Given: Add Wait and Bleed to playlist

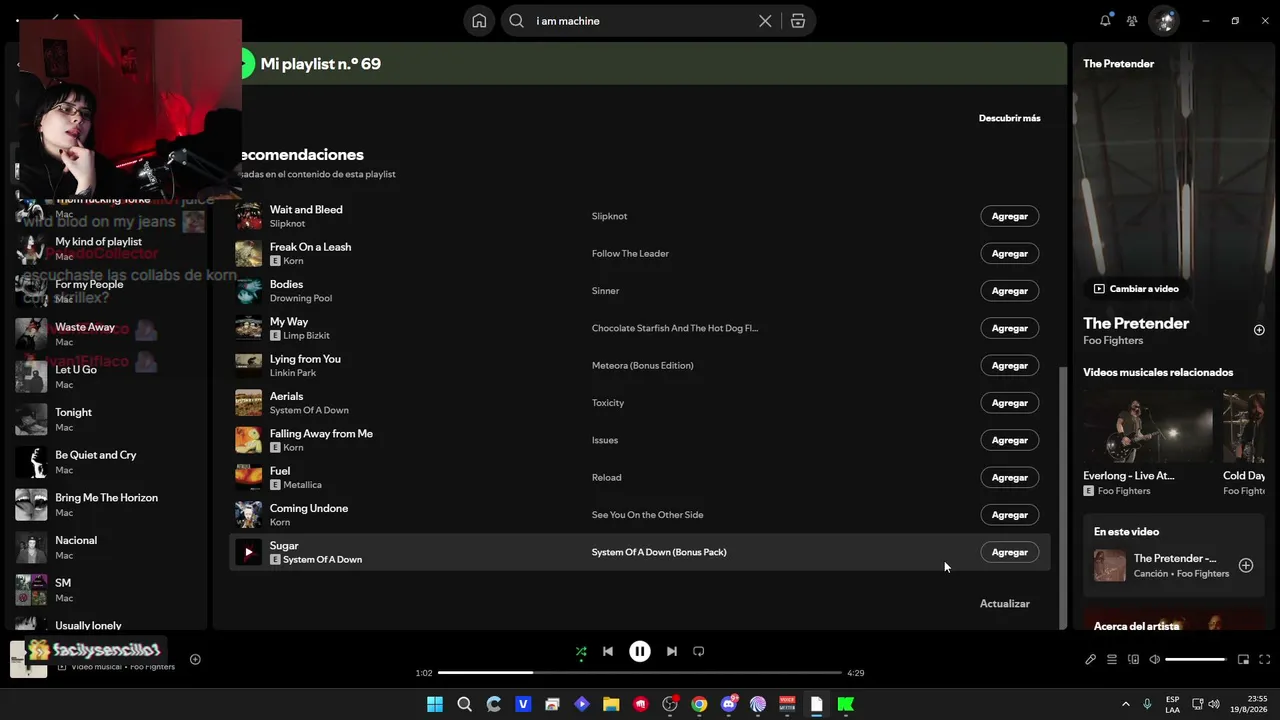Looking at the screenshot, I should (x=1010, y=216).
